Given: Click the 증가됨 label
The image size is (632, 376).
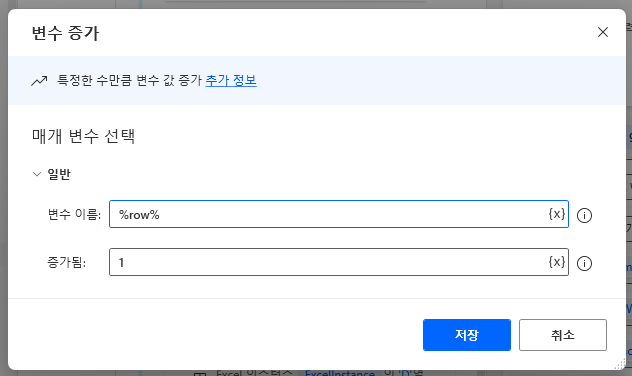Looking at the screenshot, I should point(67,262).
